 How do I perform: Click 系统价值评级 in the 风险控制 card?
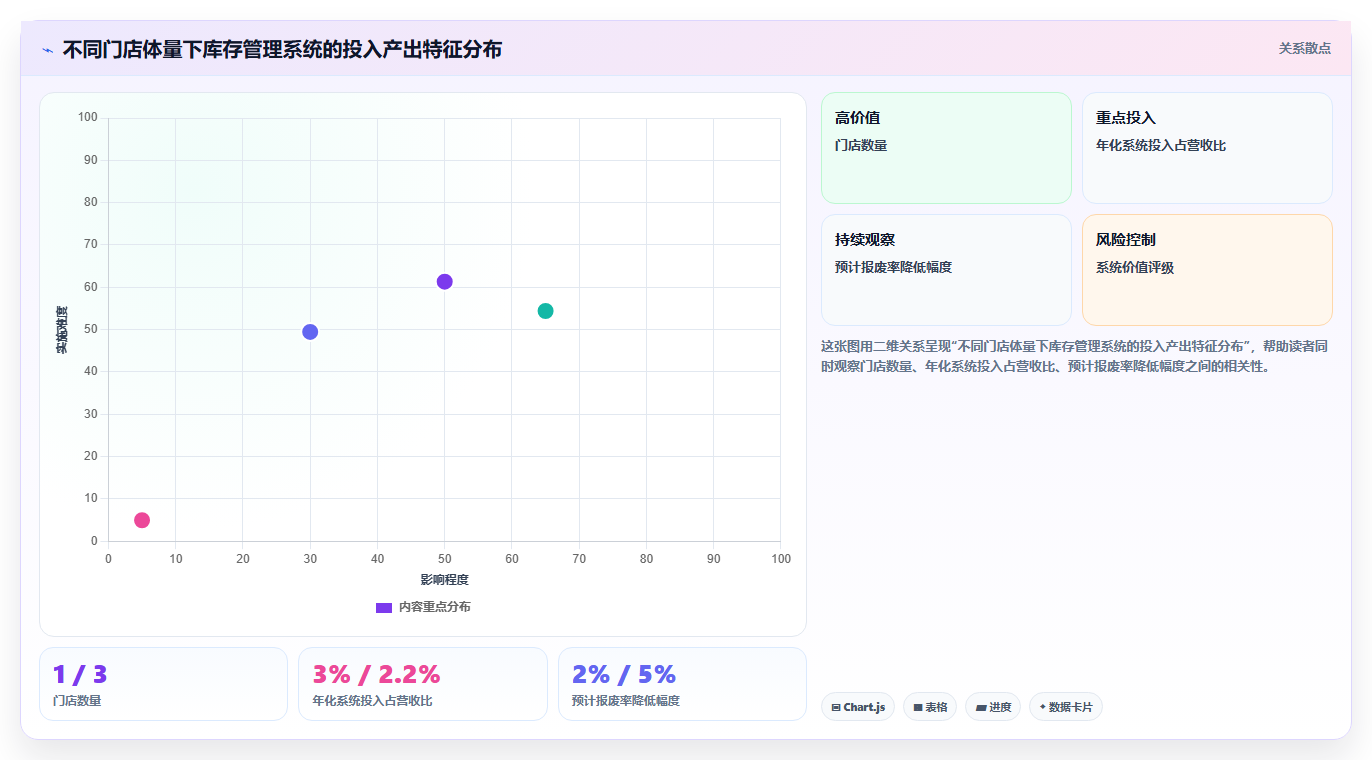click(1135, 267)
